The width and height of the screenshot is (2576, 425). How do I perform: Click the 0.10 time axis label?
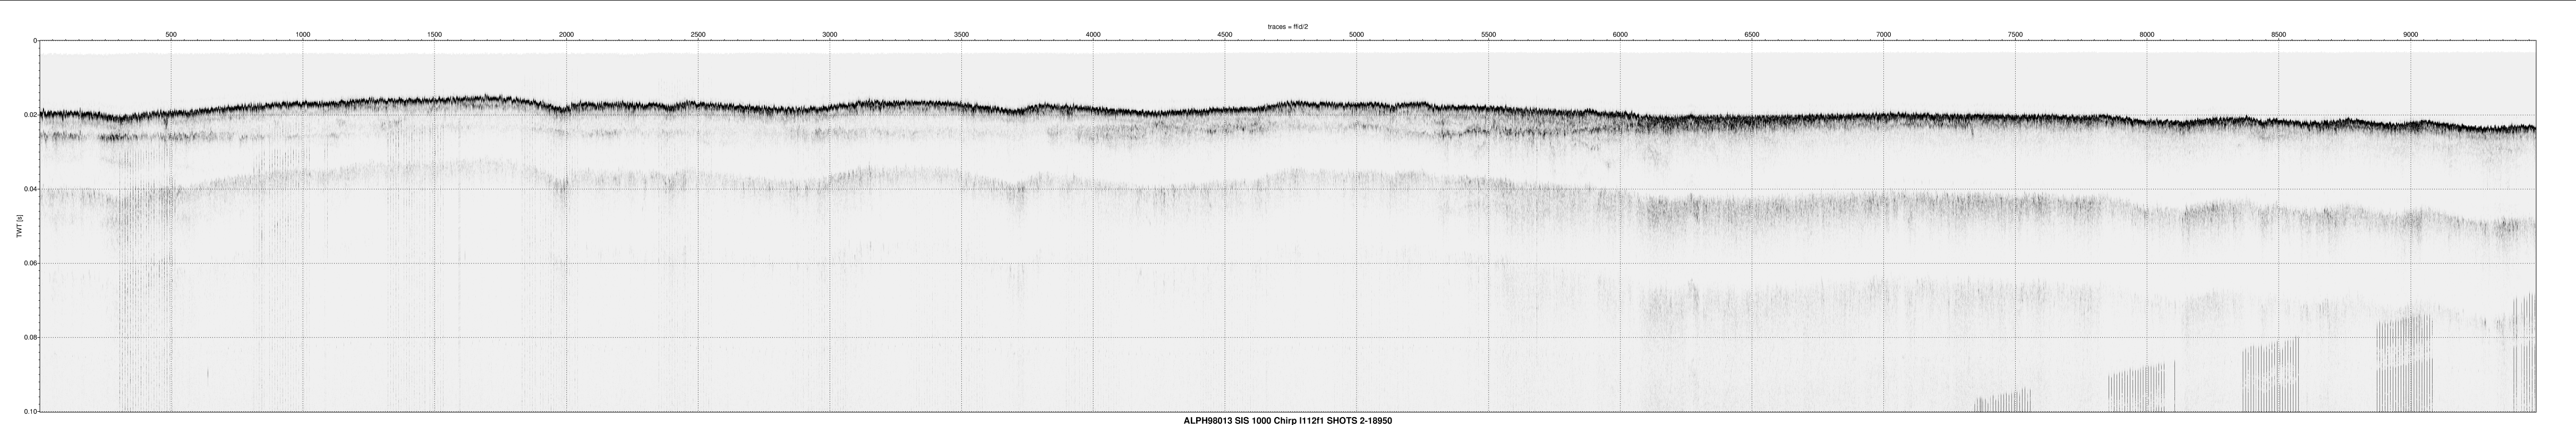pyautogui.click(x=31, y=411)
